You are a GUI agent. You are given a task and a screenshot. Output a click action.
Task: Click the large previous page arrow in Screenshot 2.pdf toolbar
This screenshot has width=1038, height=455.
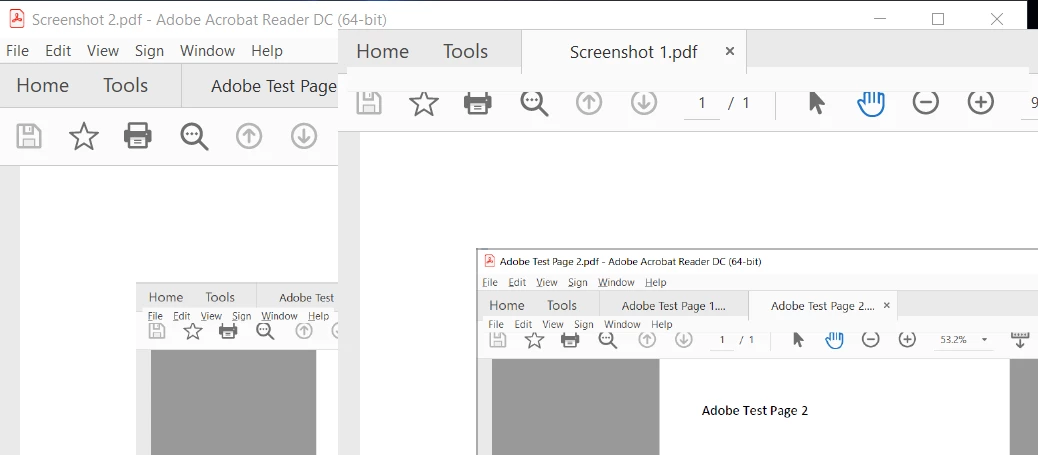click(x=249, y=136)
